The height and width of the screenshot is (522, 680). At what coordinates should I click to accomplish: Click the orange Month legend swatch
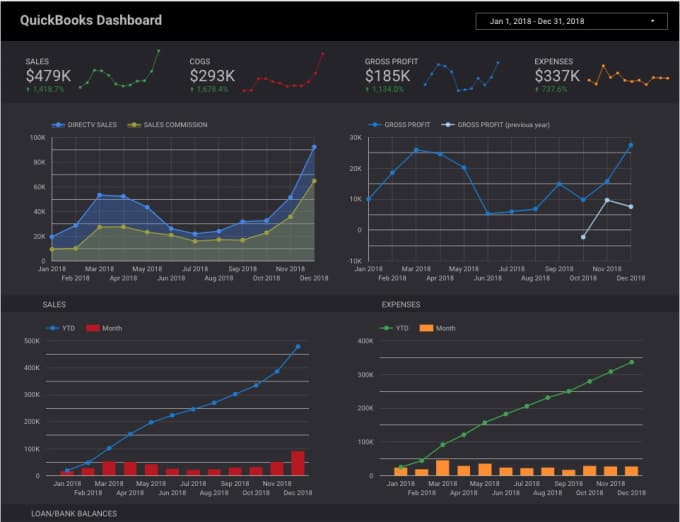coord(426,328)
